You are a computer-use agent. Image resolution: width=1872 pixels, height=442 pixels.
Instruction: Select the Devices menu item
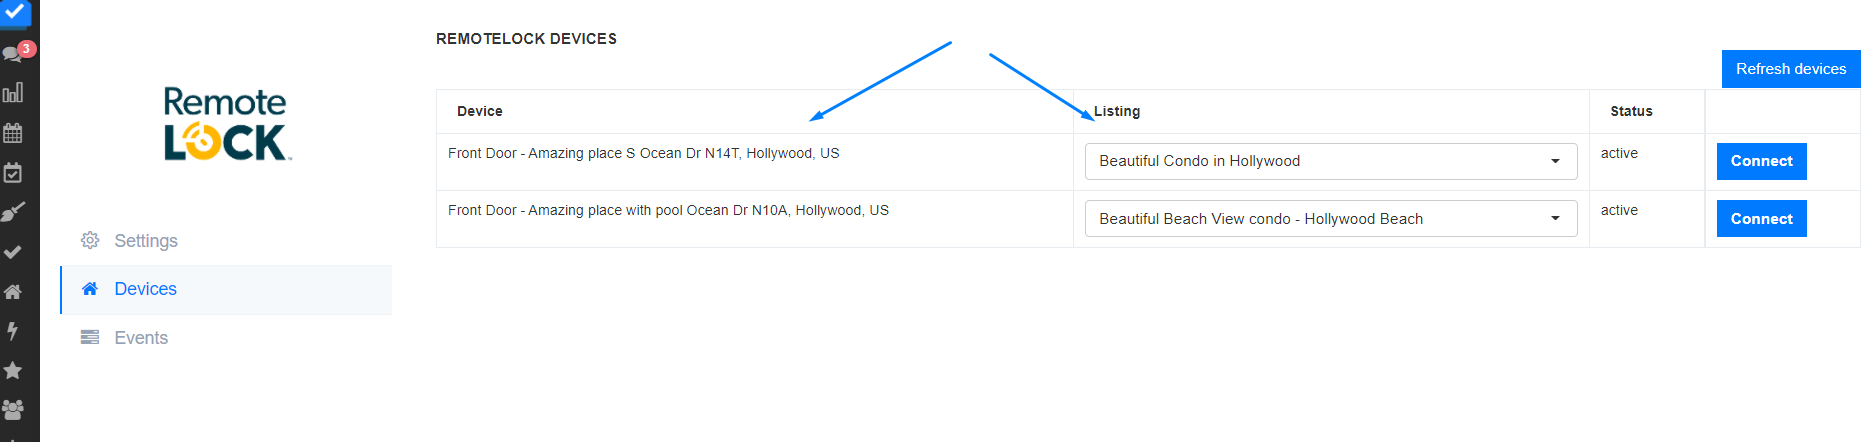(145, 289)
